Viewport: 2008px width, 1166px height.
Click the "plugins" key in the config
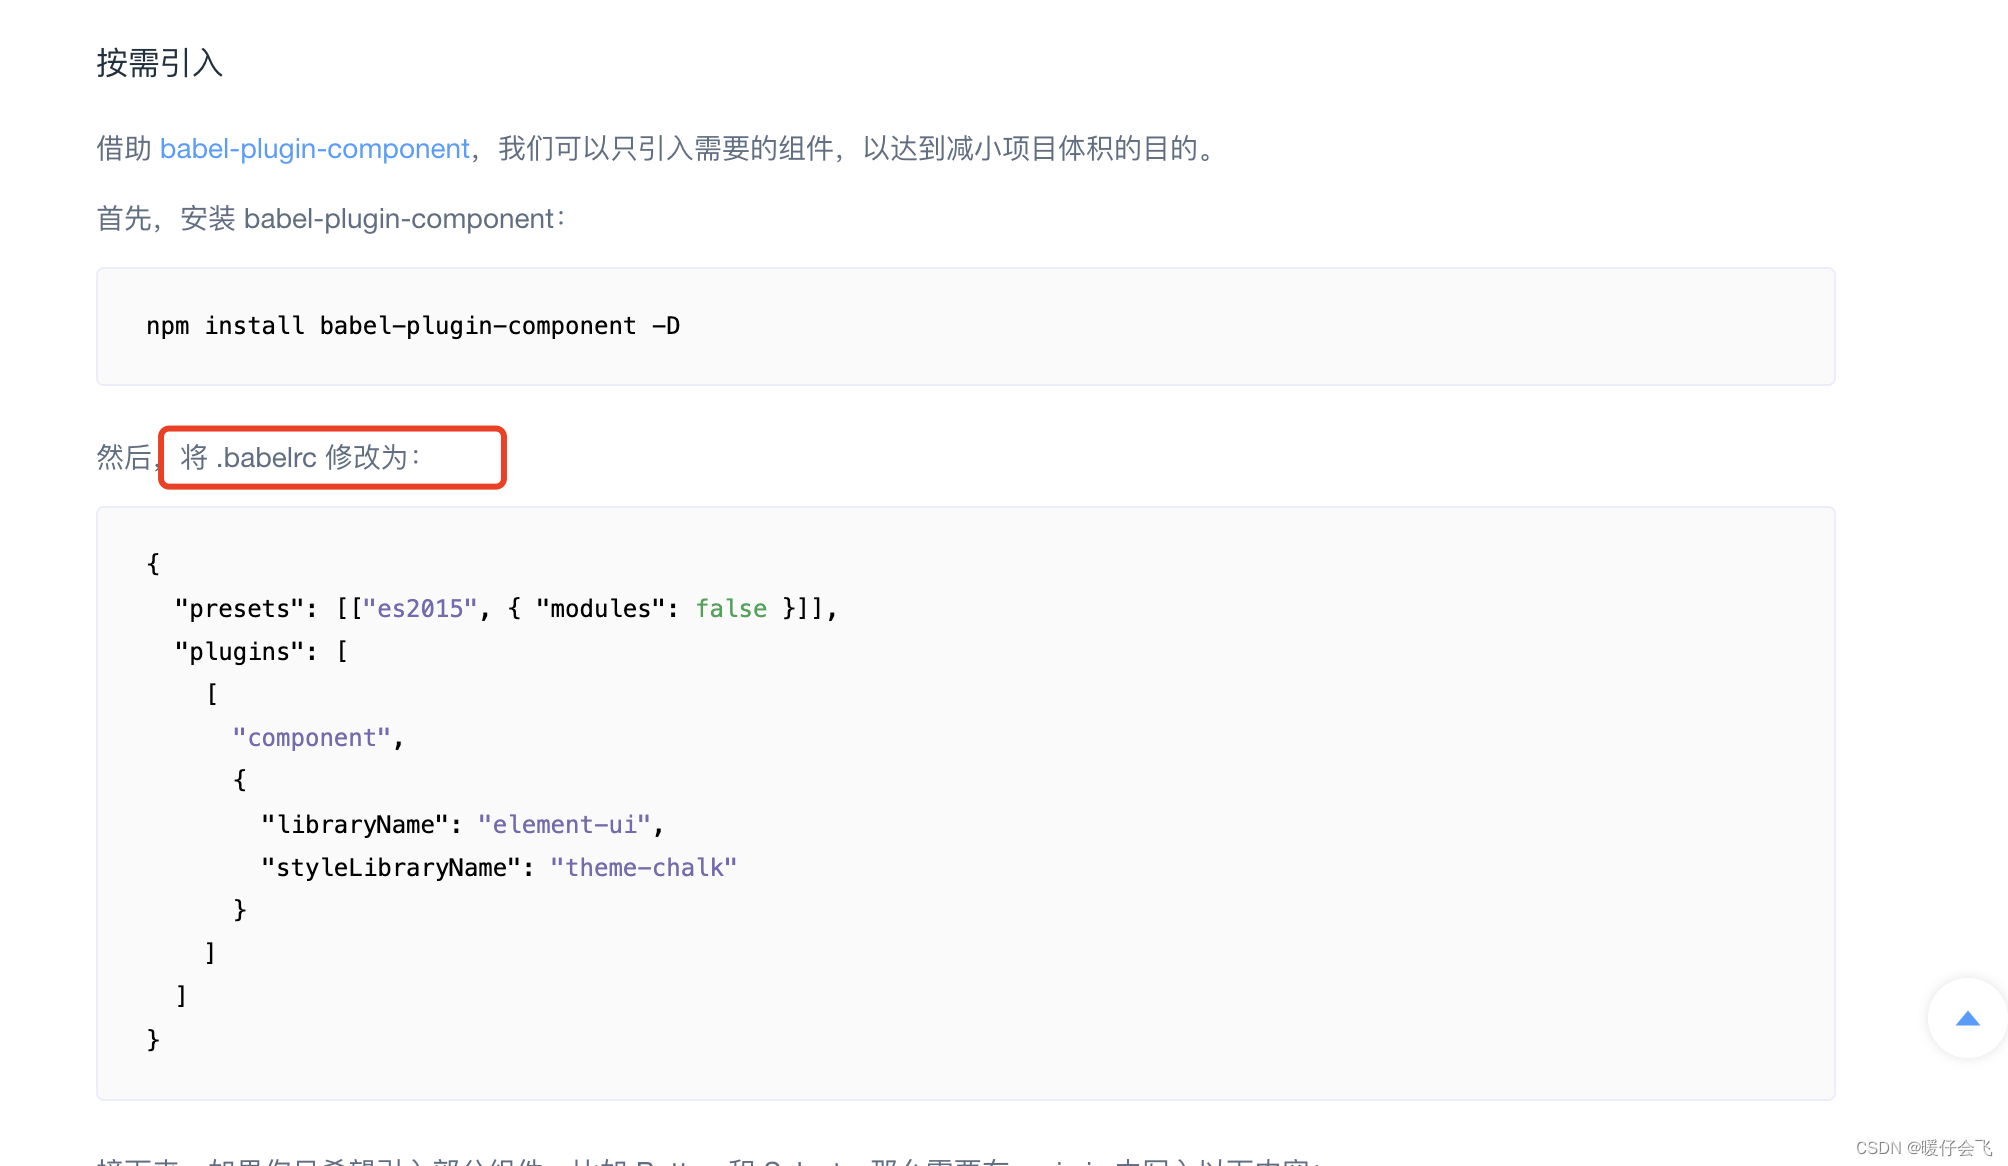click(x=239, y=651)
